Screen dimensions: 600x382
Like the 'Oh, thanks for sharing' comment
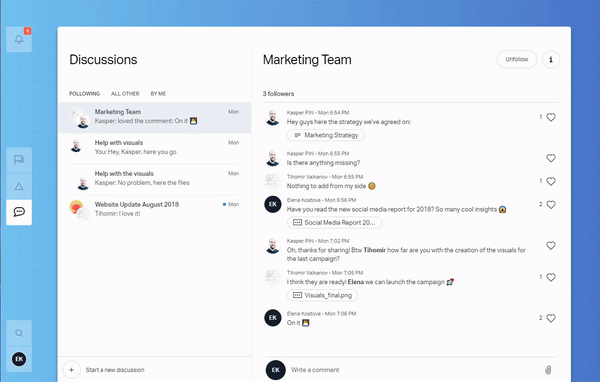click(x=551, y=245)
